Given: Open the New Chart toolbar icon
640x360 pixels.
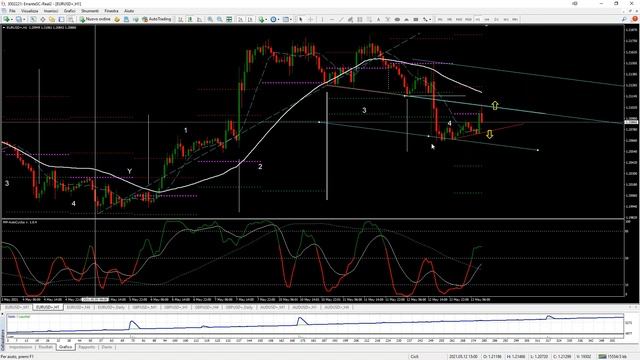Looking at the screenshot, I should [7, 19].
